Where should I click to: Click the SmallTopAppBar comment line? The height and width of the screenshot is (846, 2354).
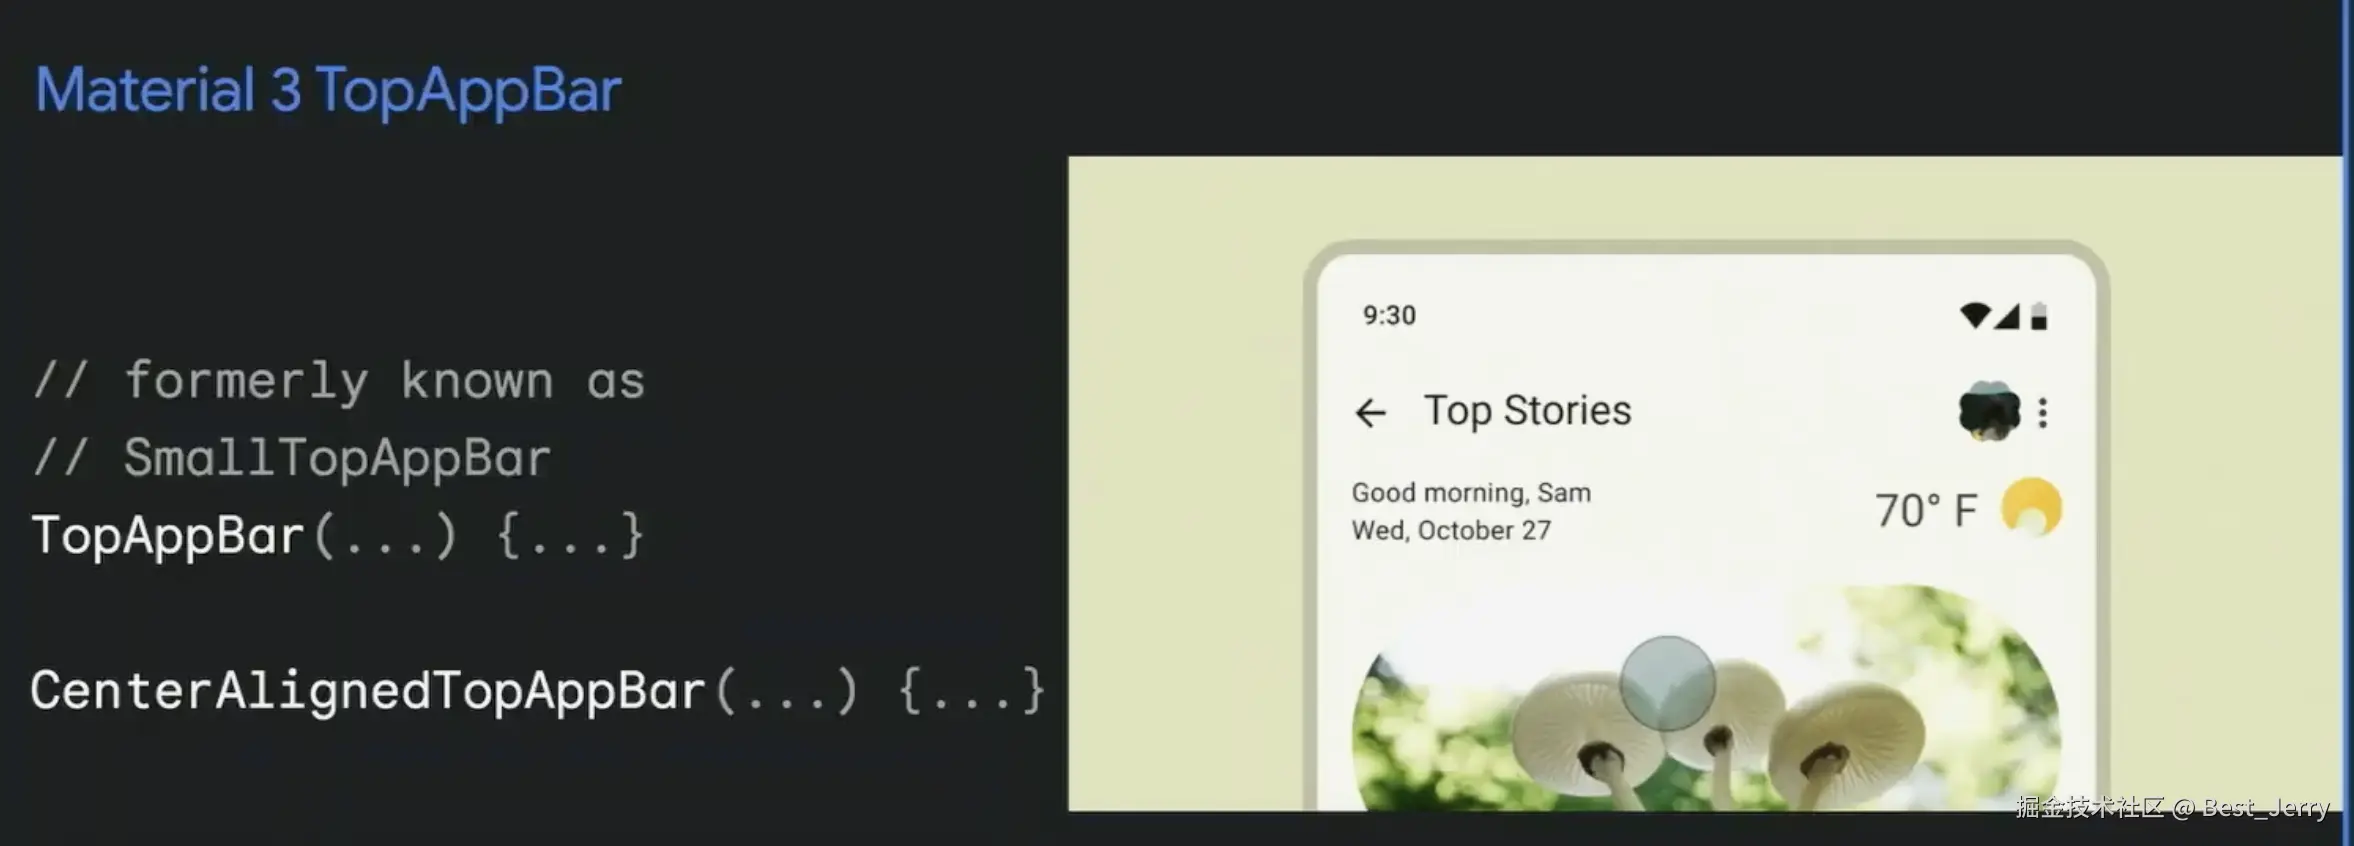point(291,459)
